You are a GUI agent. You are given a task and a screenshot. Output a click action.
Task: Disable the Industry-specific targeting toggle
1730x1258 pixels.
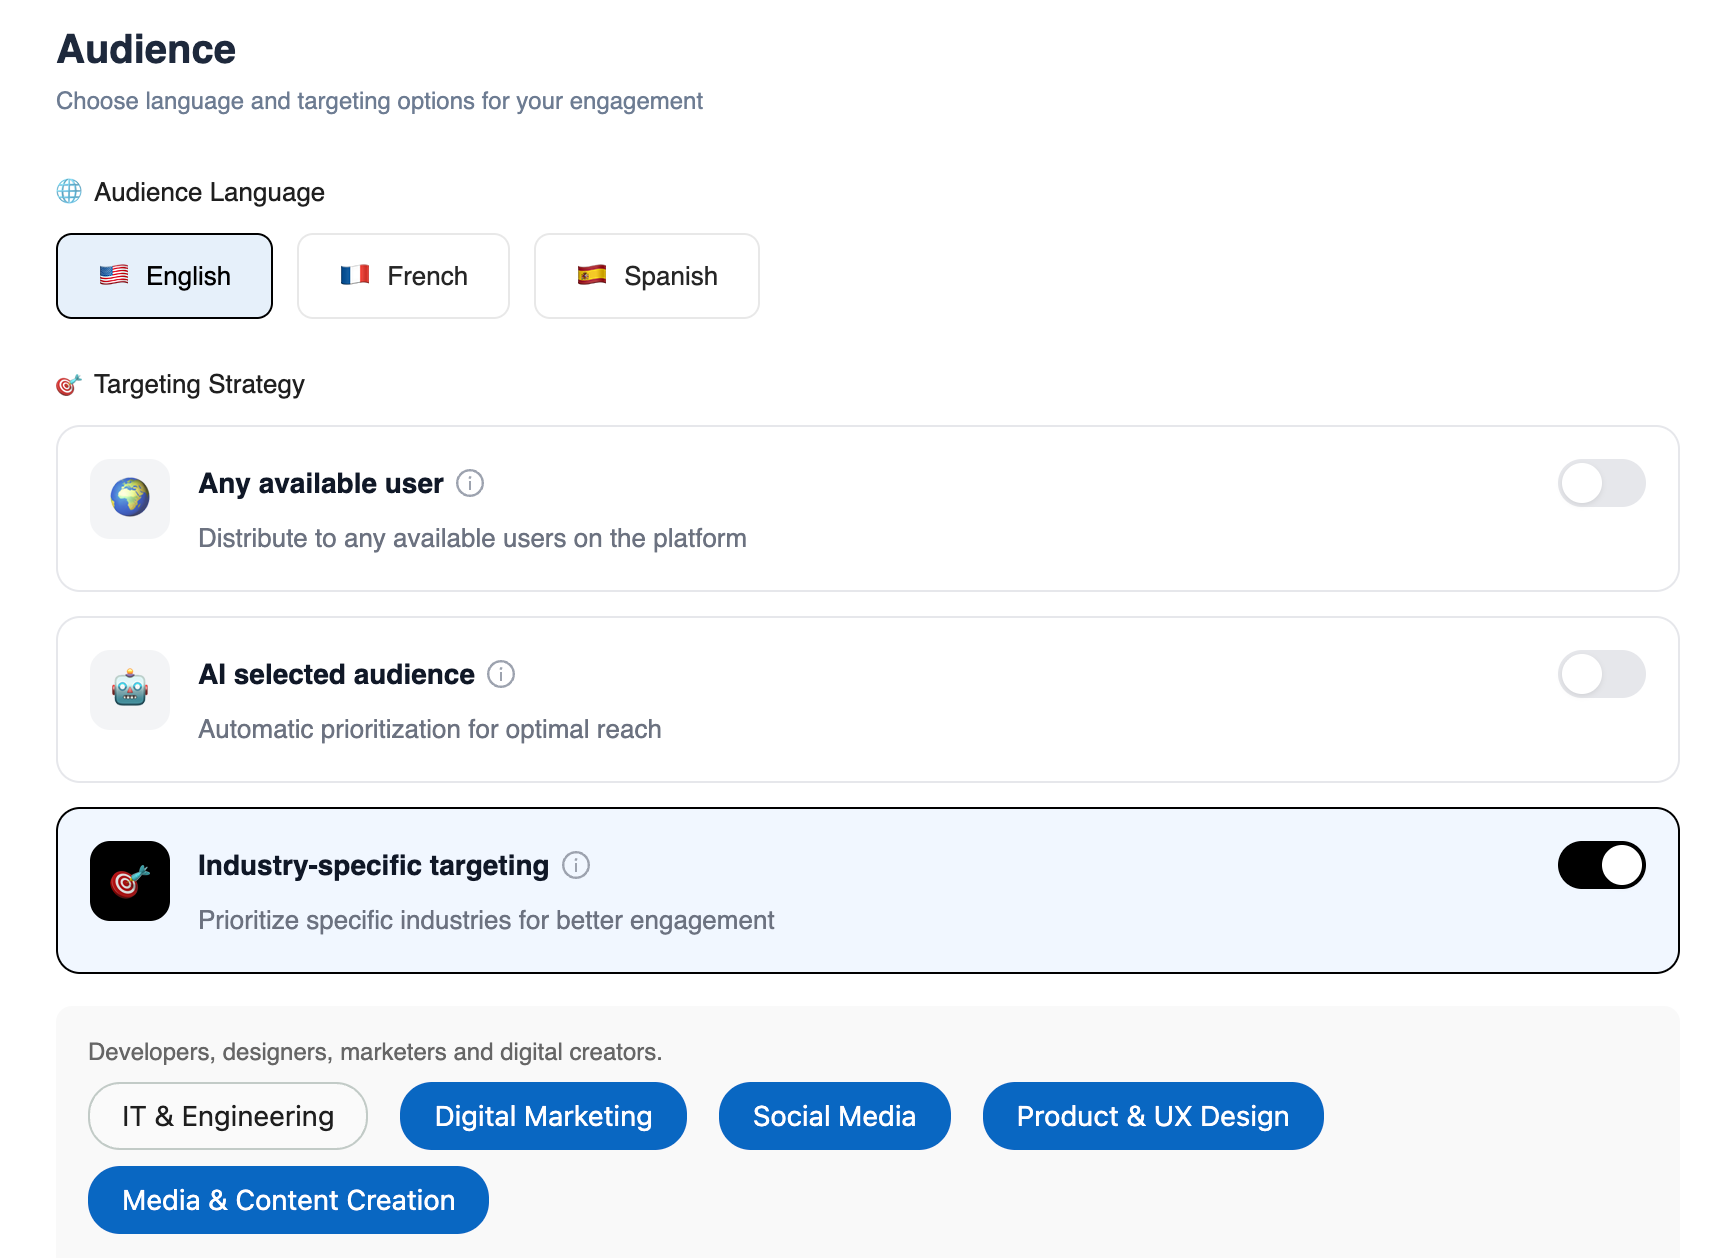[x=1601, y=865]
